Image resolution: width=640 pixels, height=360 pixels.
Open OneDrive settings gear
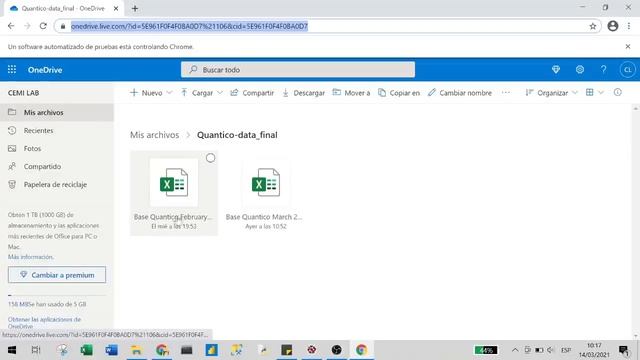pyautogui.click(x=580, y=70)
